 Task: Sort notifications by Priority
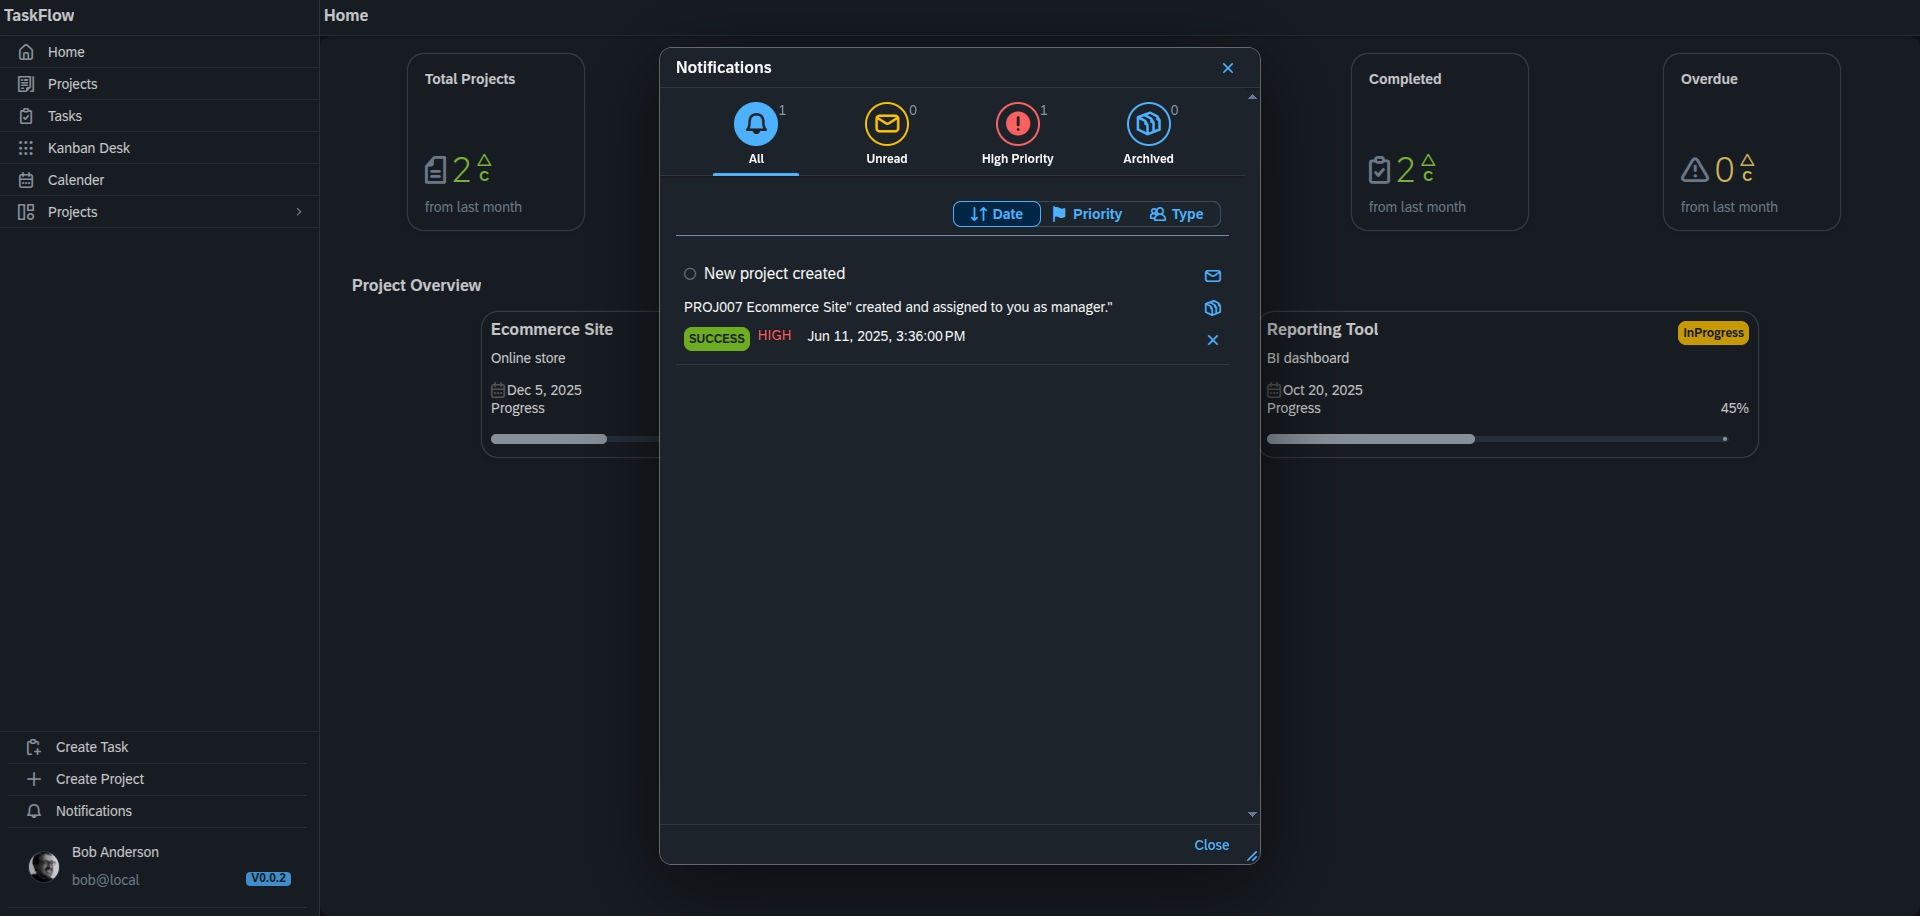pyautogui.click(x=1087, y=214)
